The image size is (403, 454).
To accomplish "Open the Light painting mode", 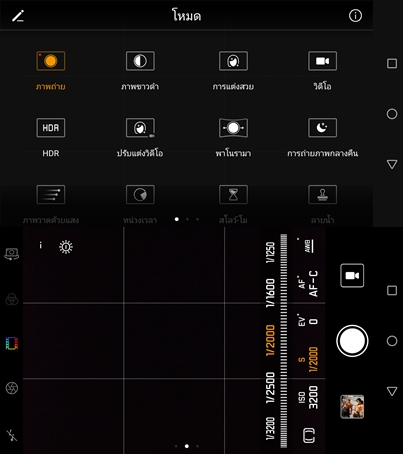I will click(x=51, y=194).
